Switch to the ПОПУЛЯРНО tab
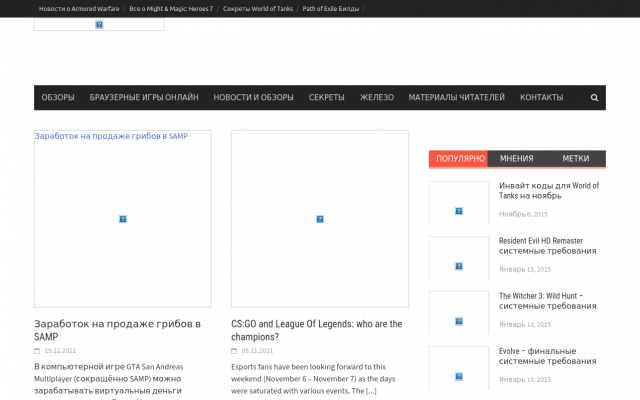 (458, 158)
